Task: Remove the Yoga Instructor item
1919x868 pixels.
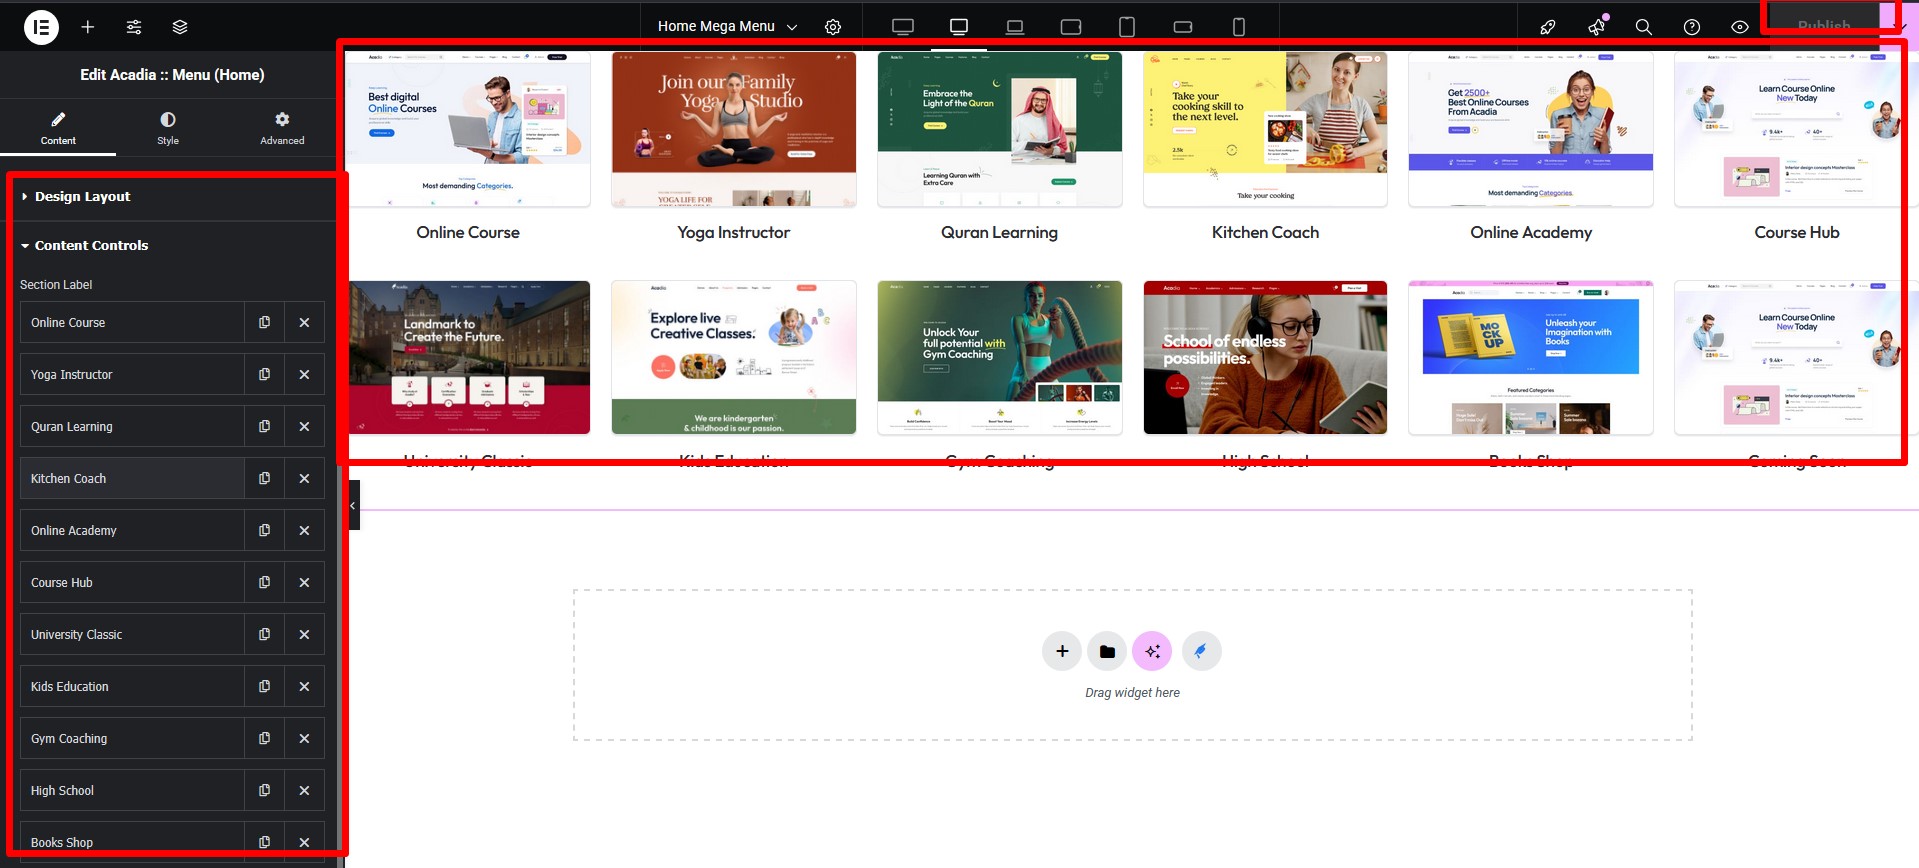Action: point(305,375)
